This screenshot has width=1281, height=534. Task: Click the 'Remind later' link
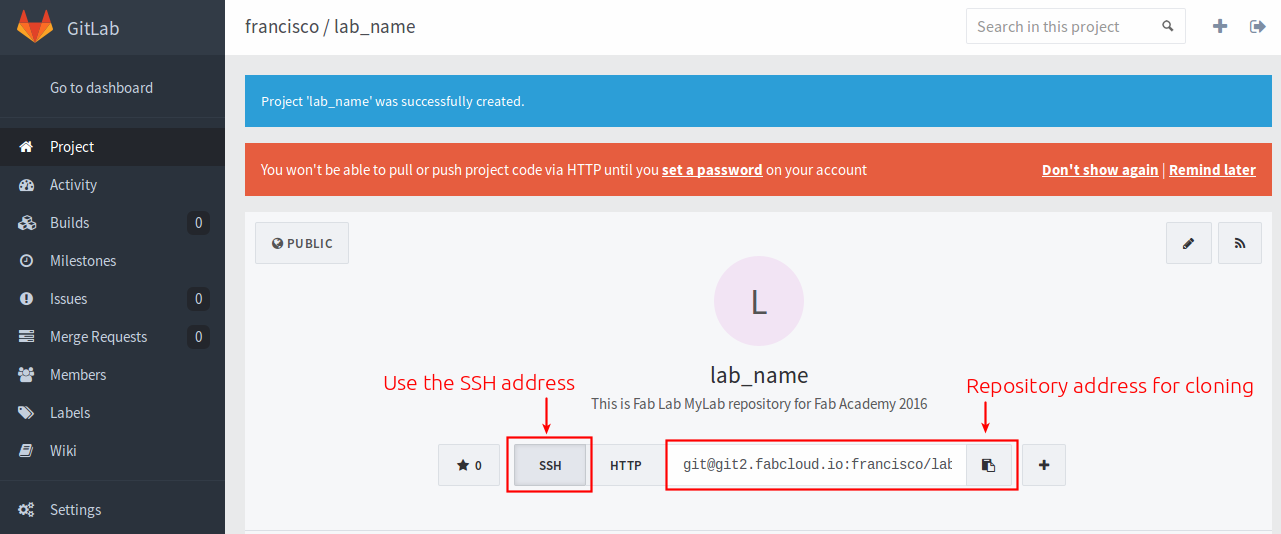1212,170
